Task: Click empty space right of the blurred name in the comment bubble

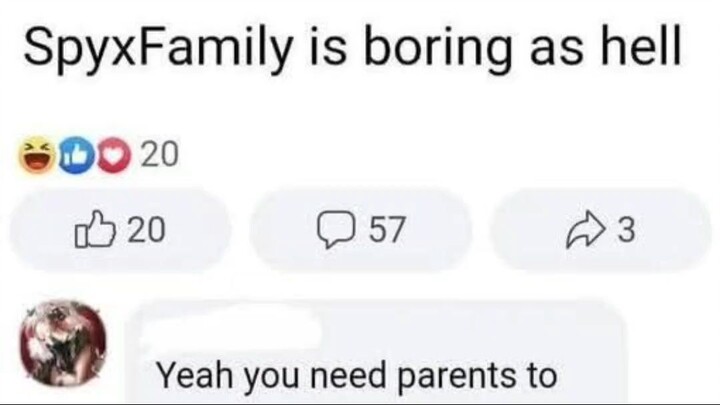Action: click(470, 326)
